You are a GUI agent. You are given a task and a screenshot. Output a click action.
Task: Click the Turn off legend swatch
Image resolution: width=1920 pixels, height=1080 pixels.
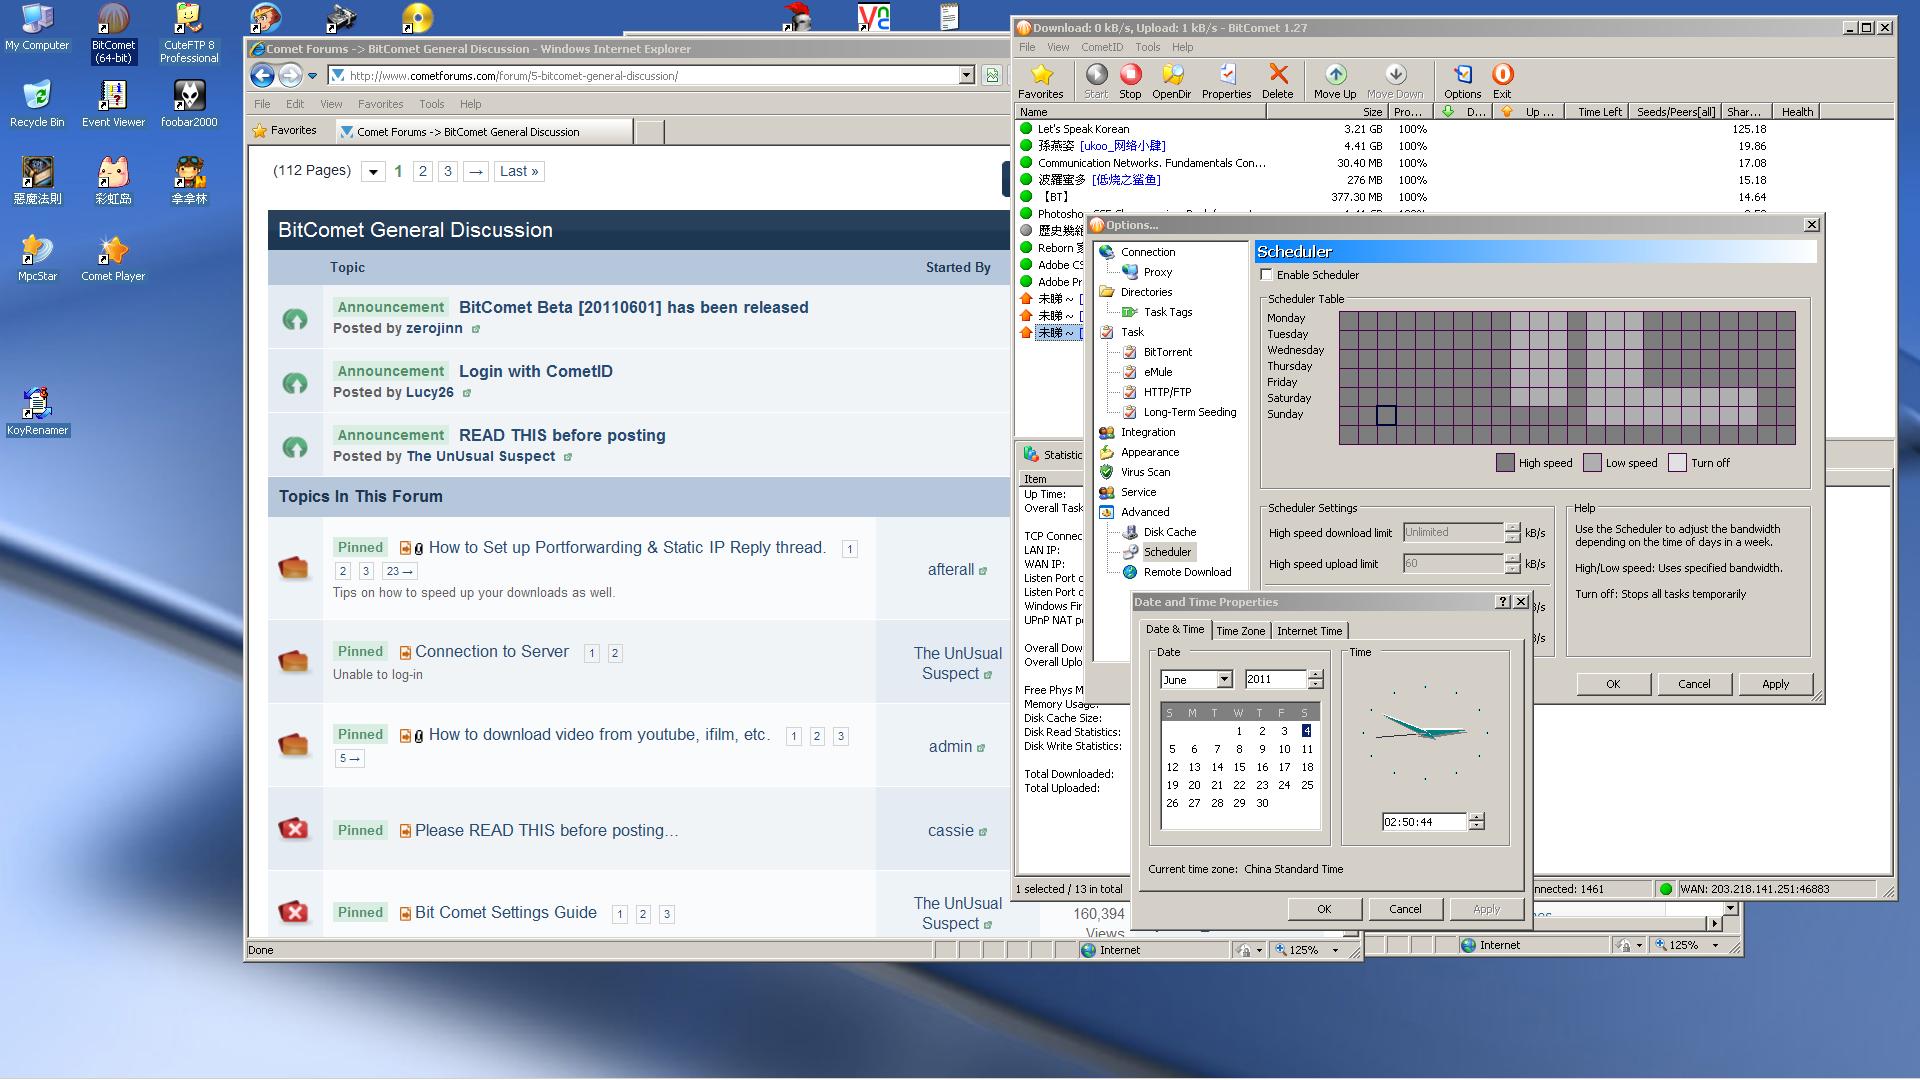click(x=1677, y=463)
